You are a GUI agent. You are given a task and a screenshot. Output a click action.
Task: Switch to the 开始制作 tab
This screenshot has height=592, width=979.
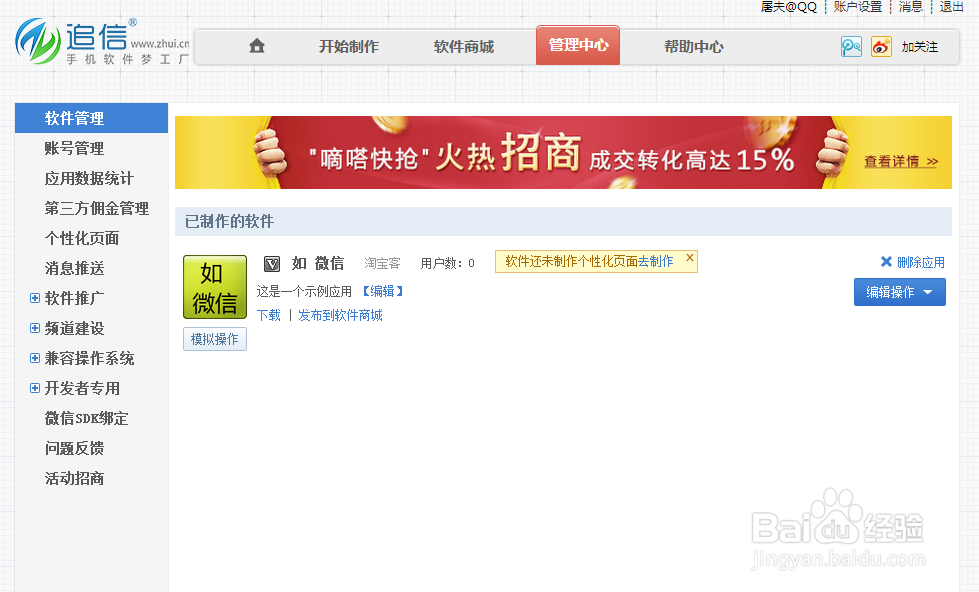pyautogui.click(x=348, y=45)
